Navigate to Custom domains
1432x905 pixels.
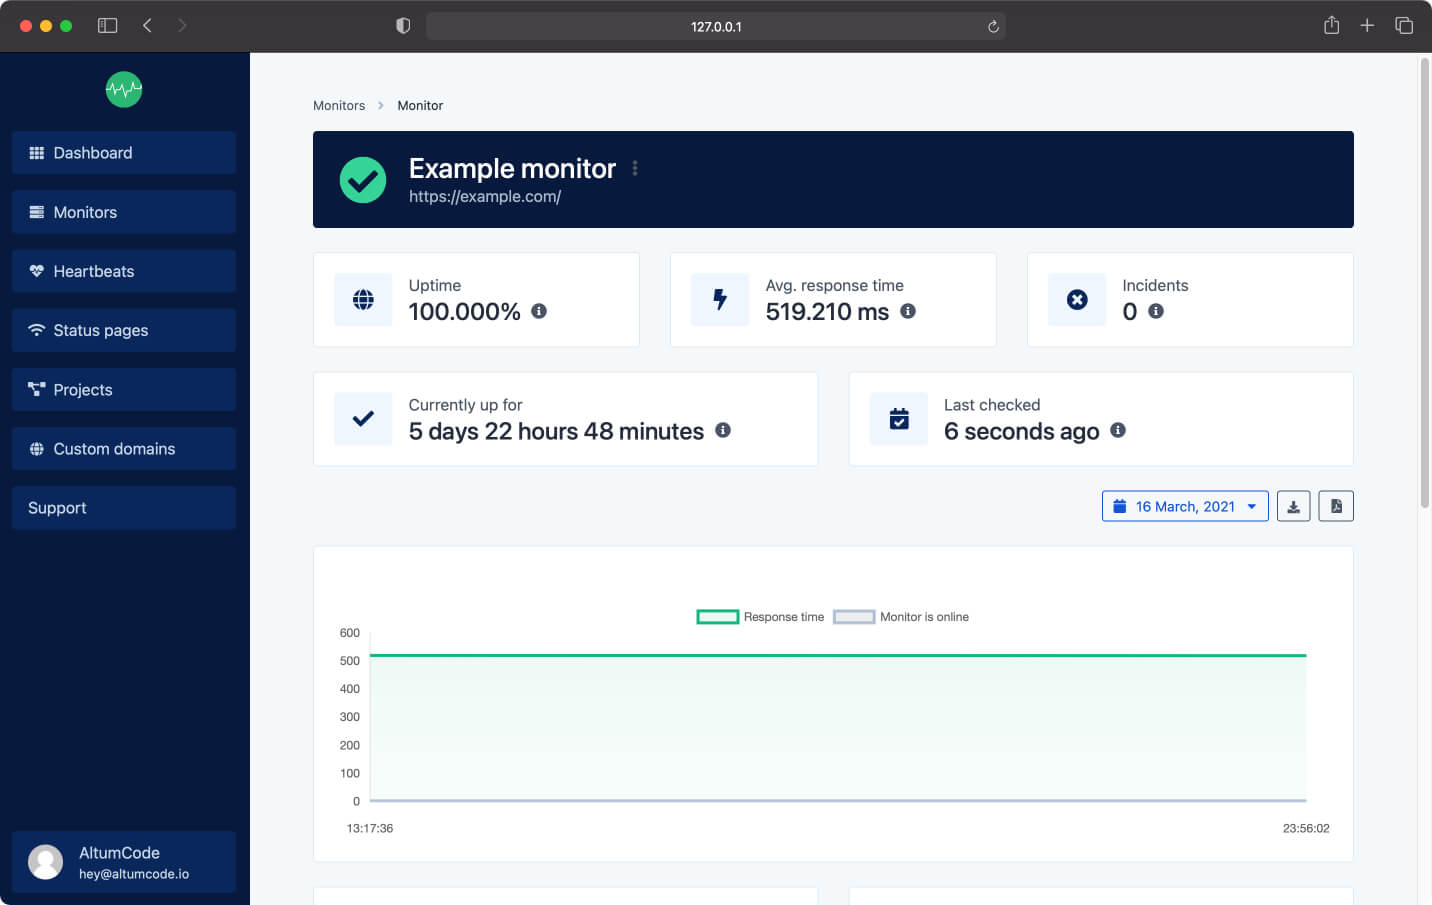click(124, 449)
